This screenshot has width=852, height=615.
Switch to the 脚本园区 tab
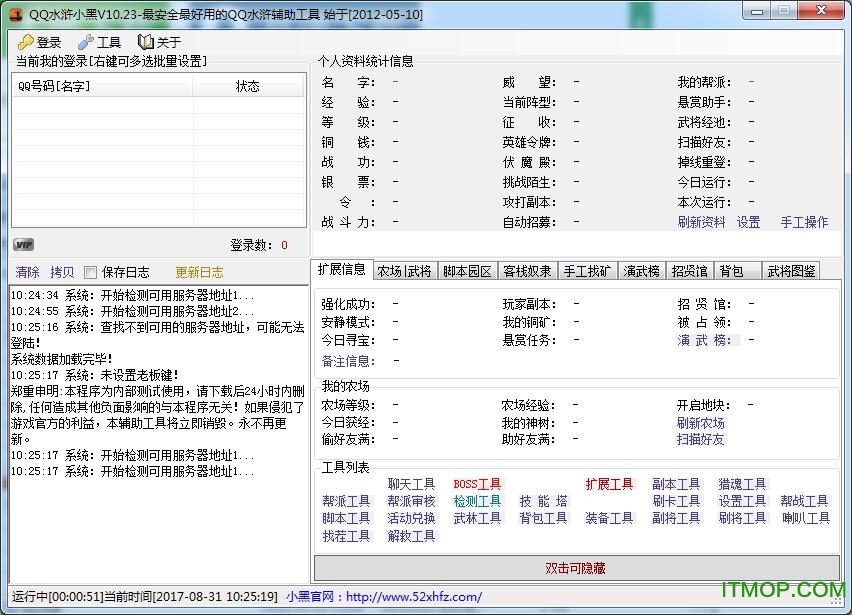[467, 271]
